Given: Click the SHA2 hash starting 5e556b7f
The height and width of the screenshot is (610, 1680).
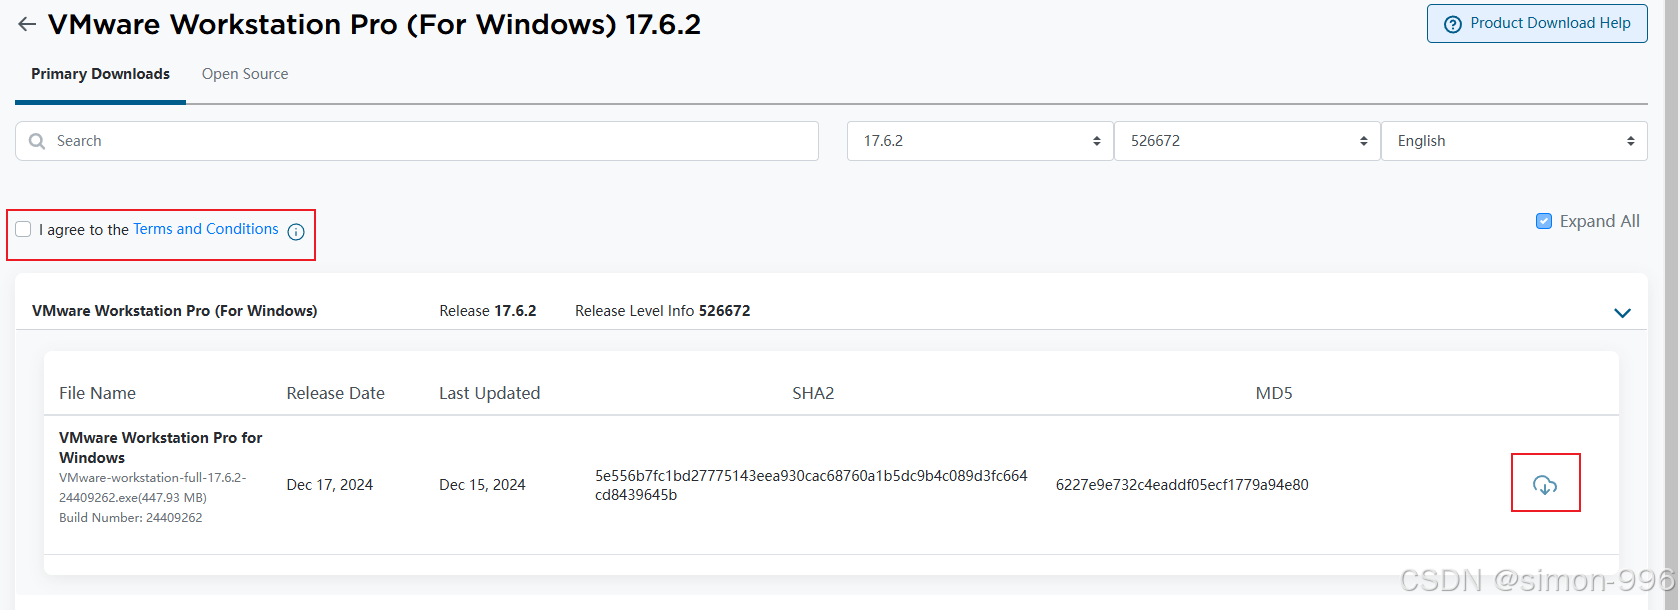Looking at the screenshot, I should [x=811, y=485].
